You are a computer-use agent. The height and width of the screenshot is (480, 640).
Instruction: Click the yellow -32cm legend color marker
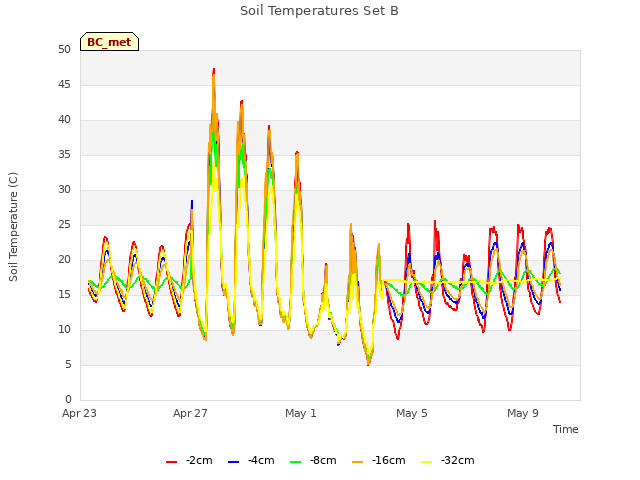tap(427, 462)
